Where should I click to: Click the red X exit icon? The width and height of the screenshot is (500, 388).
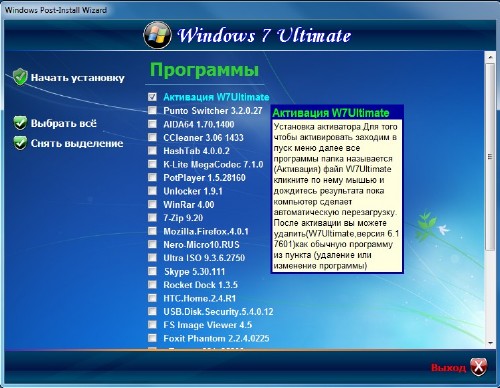point(479,367)
